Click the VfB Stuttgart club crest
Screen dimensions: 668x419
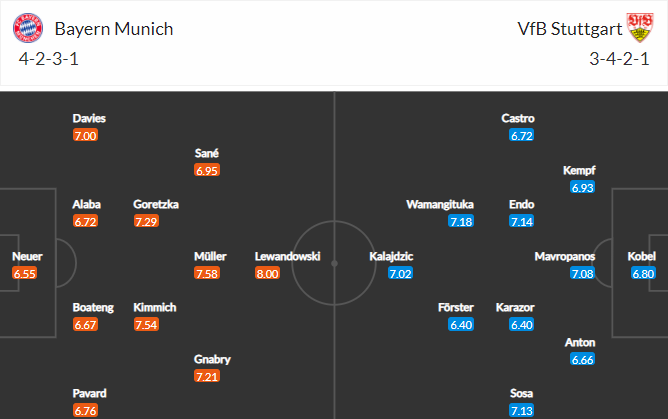[x=640, y=28]
